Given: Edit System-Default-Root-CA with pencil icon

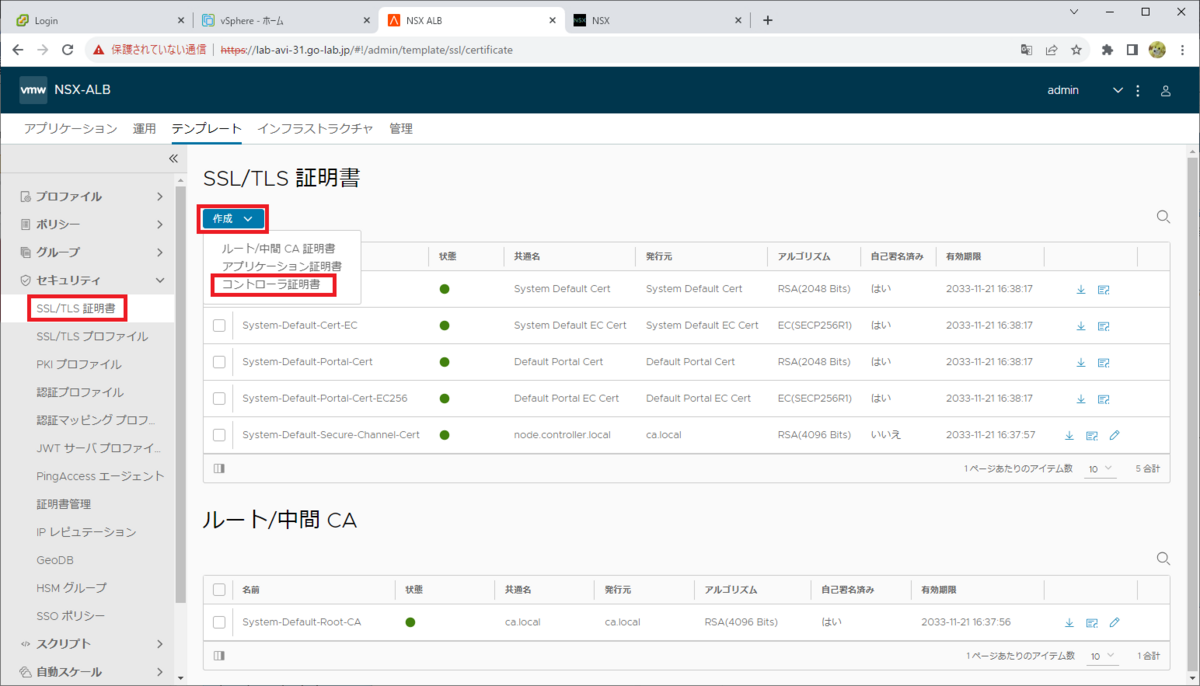Looking at the screenshot, I should click(1114, 622).
